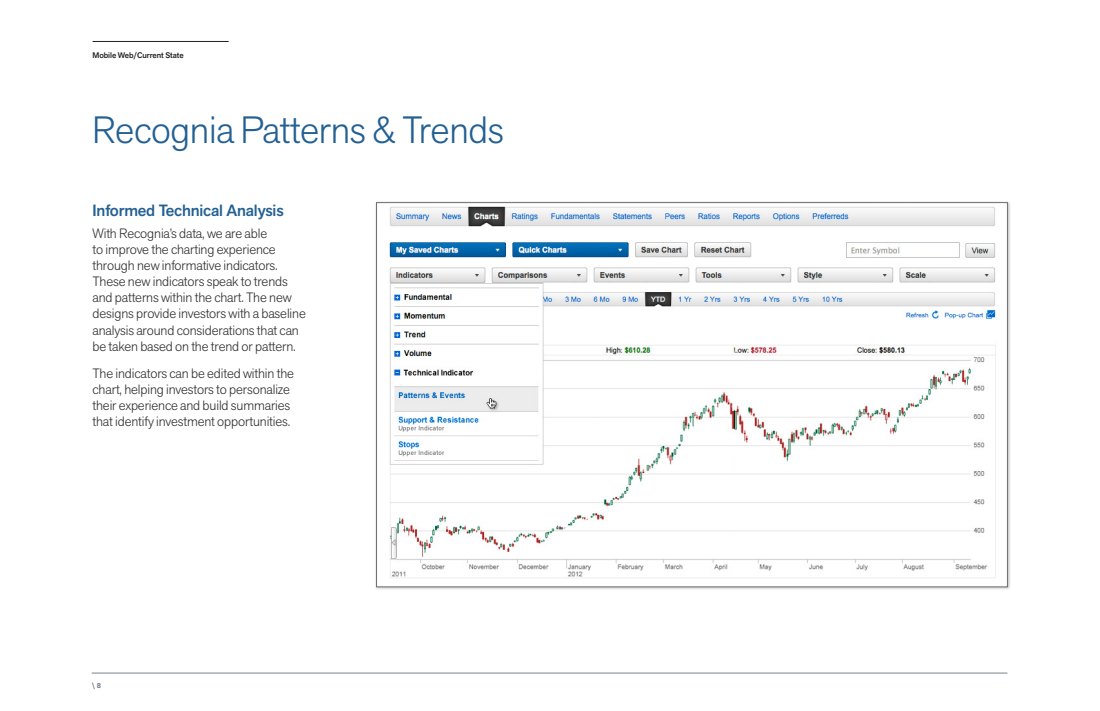Switch to the Fundamentals tab
The image size is (1100, 711).
click(x=575, y=216)
